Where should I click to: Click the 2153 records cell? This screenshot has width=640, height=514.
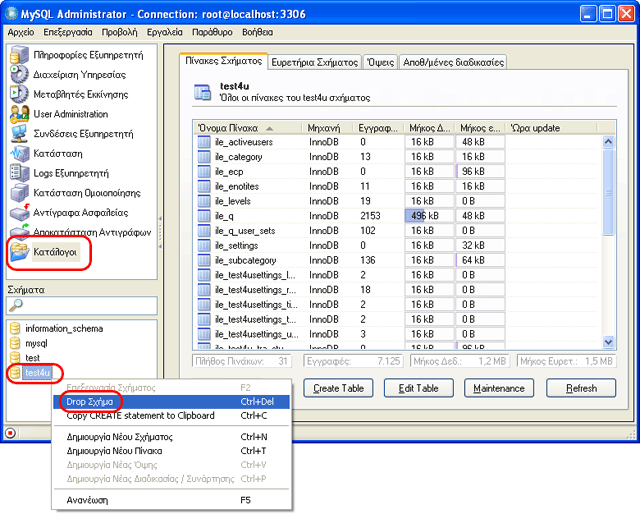(370, 216)
